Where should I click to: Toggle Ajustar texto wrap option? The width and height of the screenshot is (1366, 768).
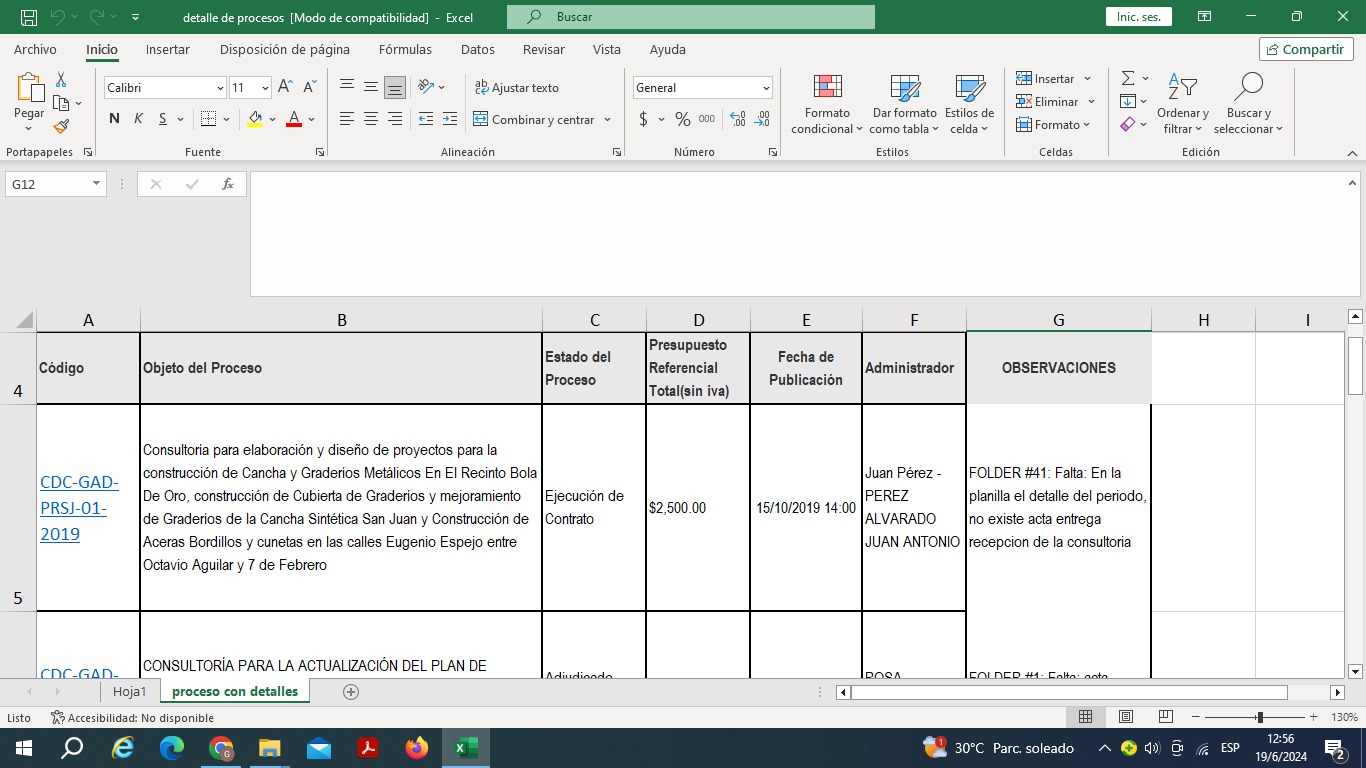(516, 88)
